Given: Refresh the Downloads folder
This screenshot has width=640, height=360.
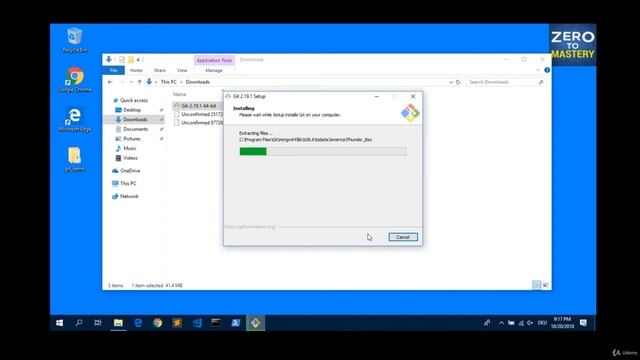Looking at the screenshot, I should point(458,82).
